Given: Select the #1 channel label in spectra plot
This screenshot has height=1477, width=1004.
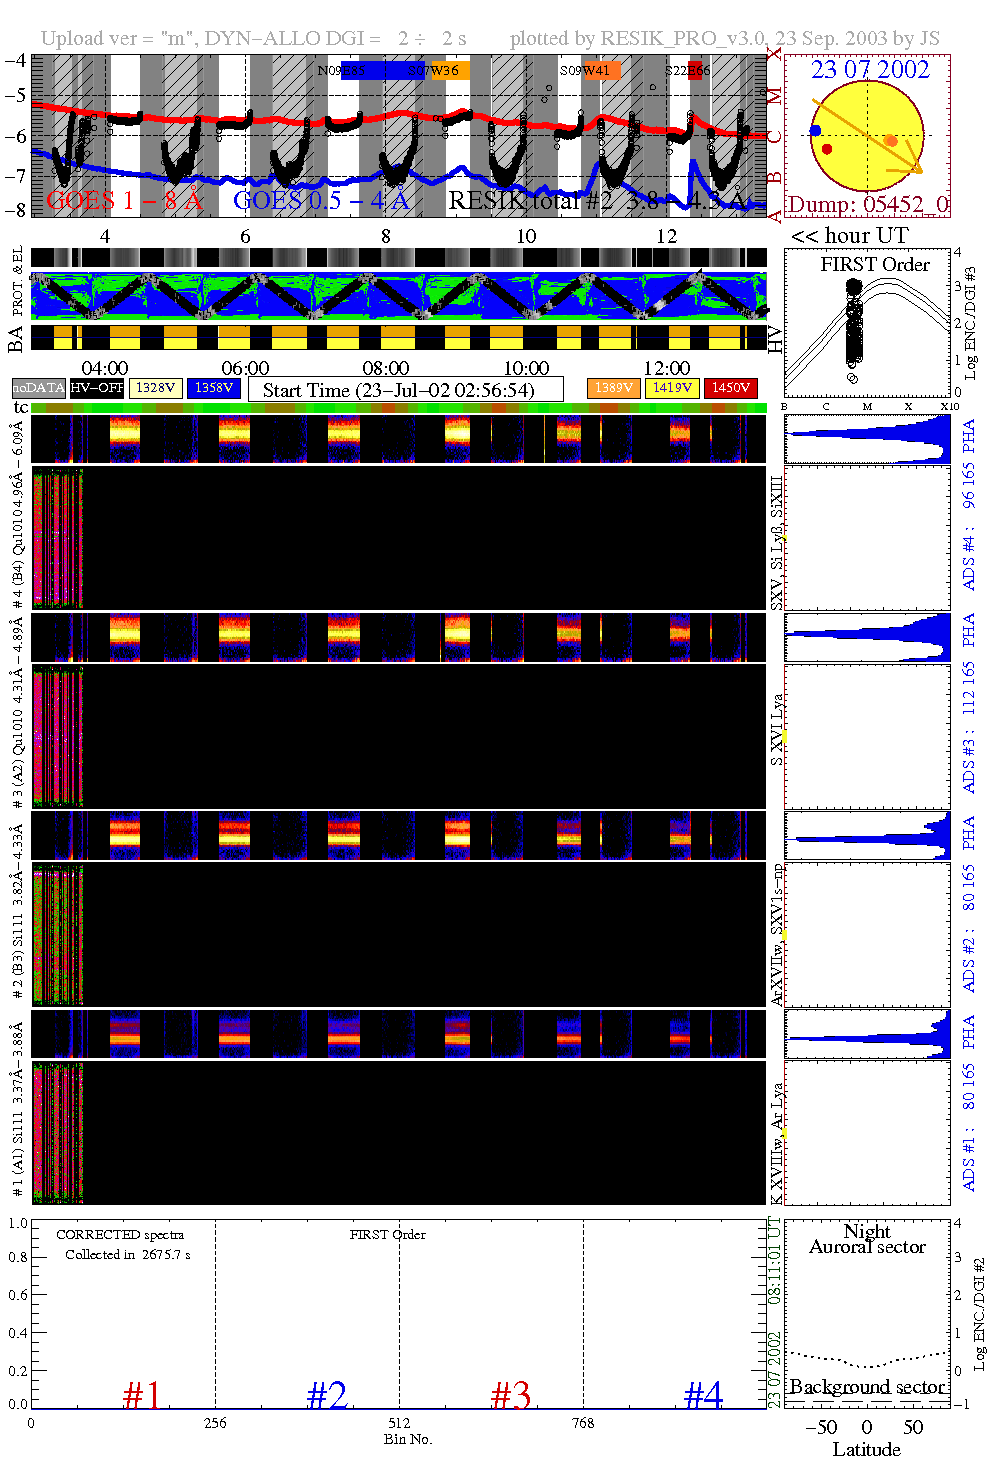Looking at the screenshot, I should tap(142, 1394).
